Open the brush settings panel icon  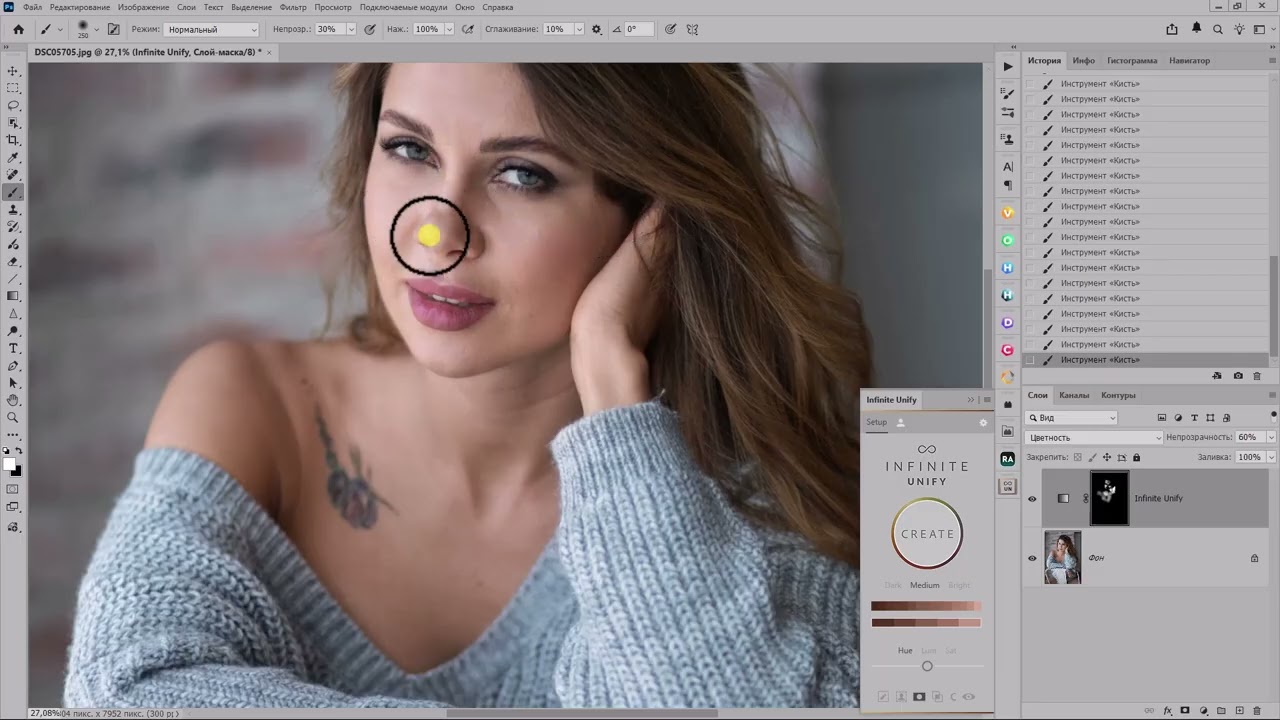113,29
